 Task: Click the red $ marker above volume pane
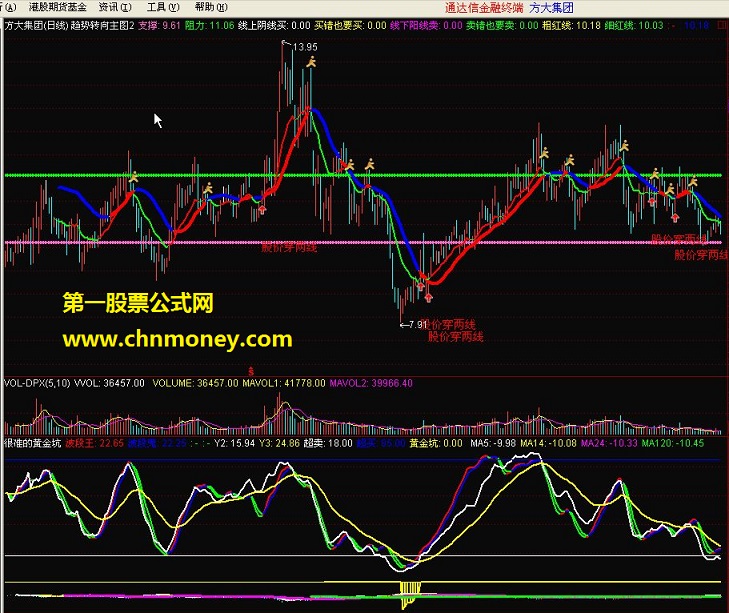tap(251, 371)
